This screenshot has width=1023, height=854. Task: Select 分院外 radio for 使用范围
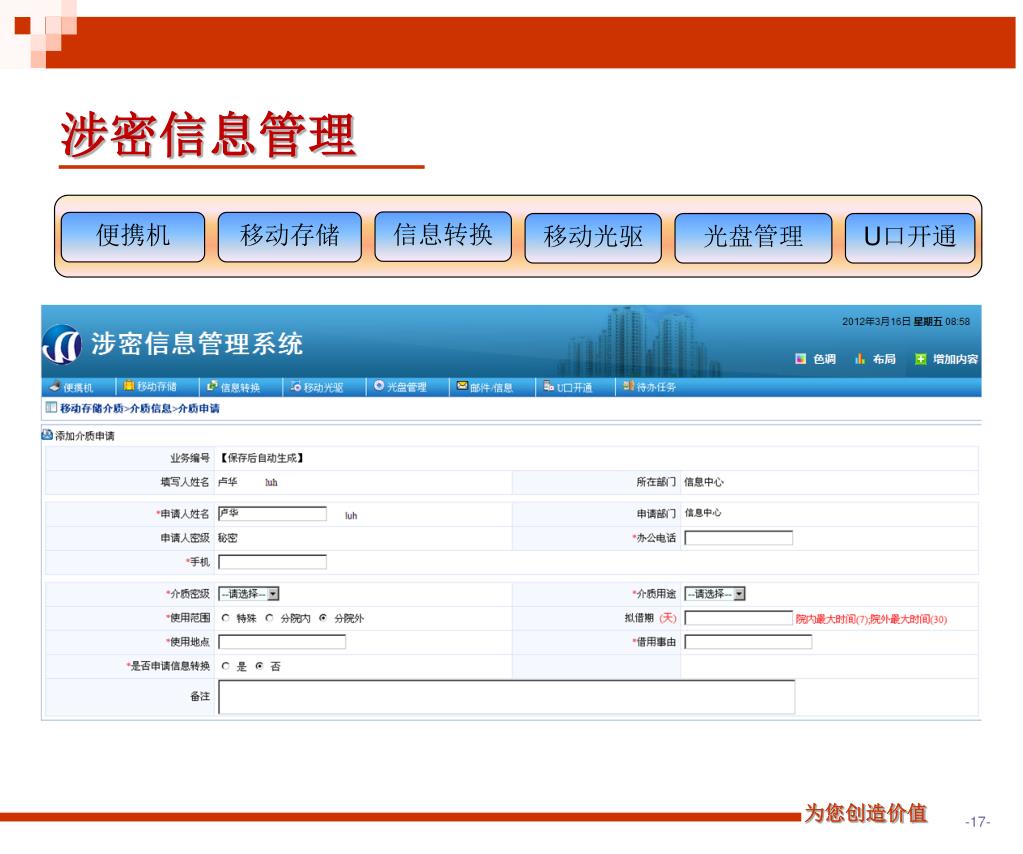coord(323,618)
